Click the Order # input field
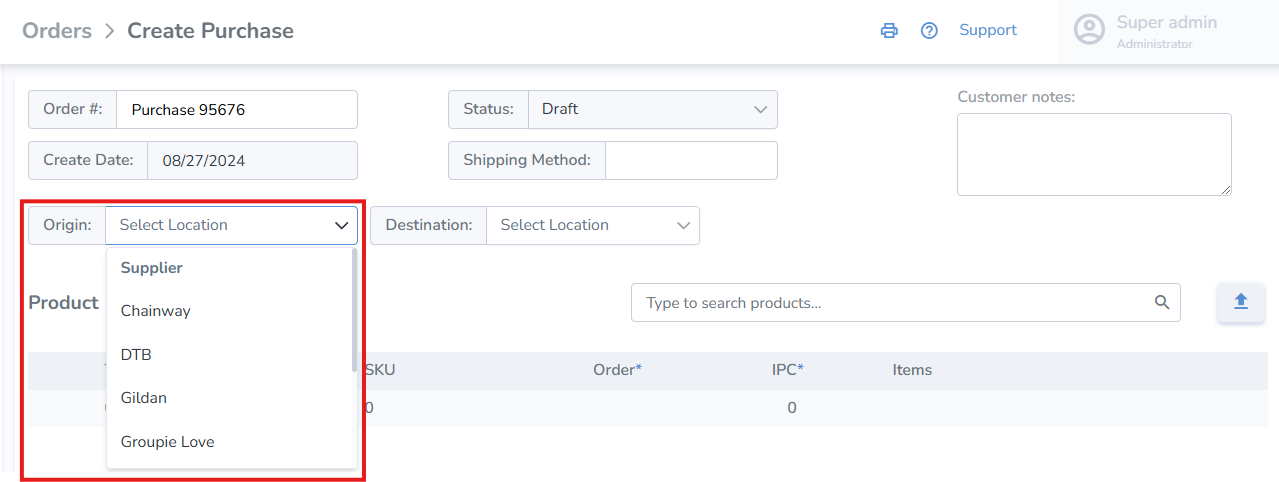The height and width of the screenshot is (482, 1279). pos(236,110)
